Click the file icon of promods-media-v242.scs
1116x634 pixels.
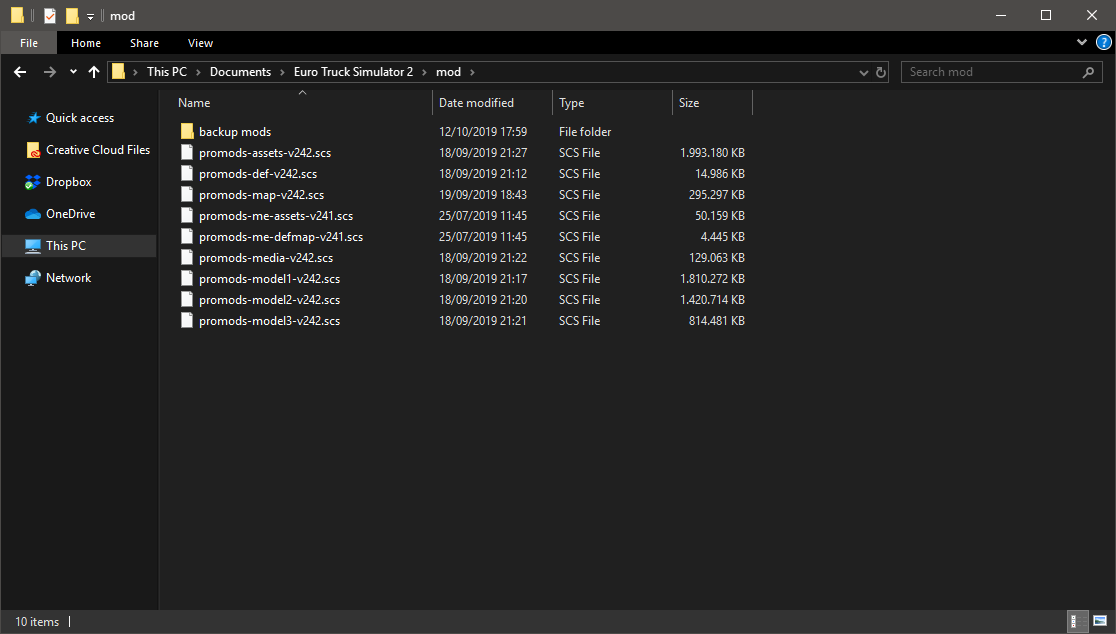[187, 257]
